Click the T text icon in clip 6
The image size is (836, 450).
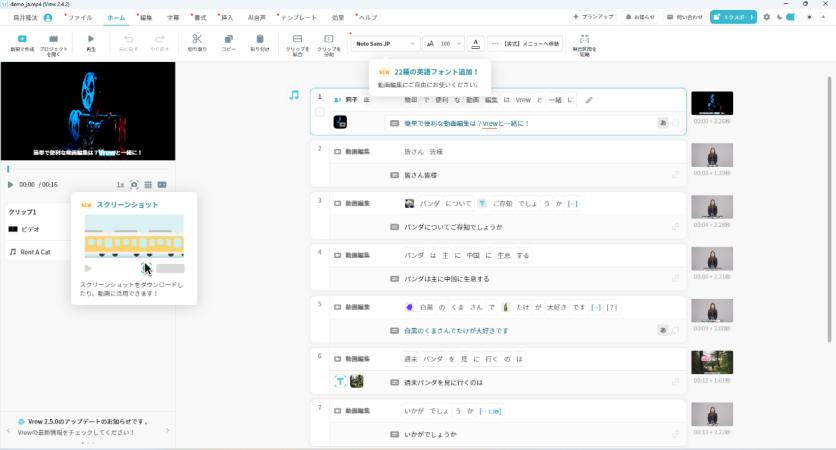(x=340, y=381)
